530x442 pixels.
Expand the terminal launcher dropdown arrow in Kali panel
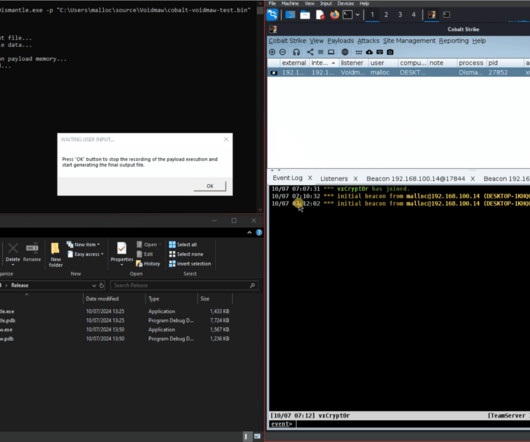pos(357,15)
